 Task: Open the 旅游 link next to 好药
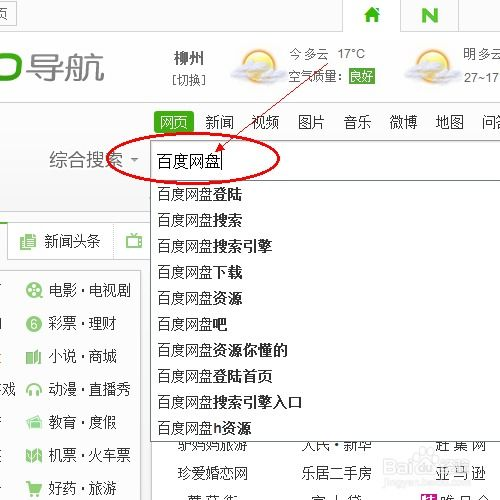pyautogui.click(x=103, y=489)
